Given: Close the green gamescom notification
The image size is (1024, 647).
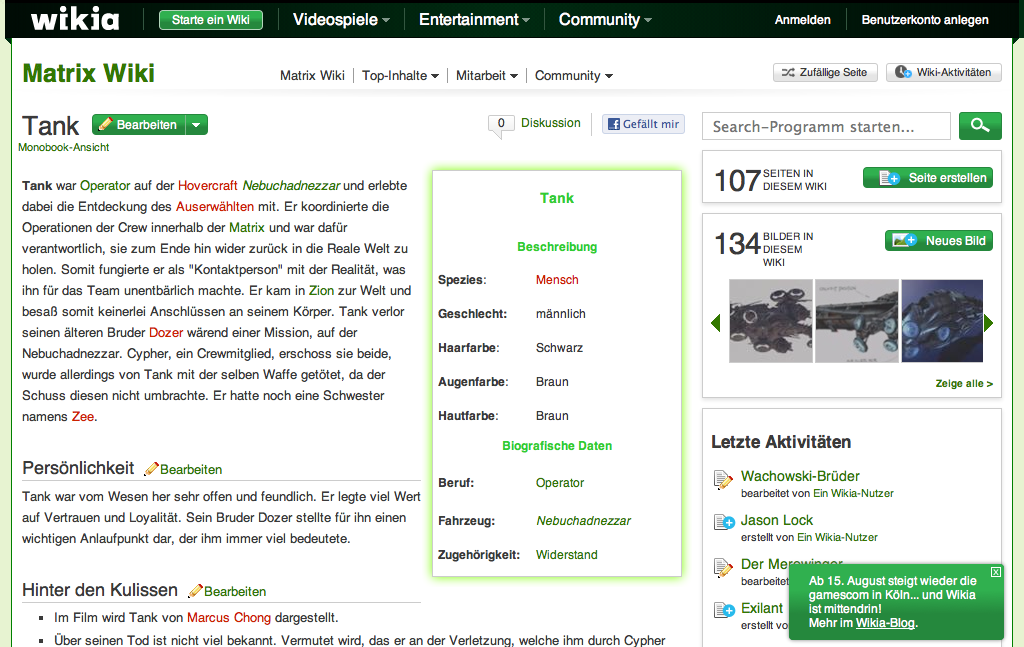Looking at the screenshot, I should pyautogui.click(x=995, y=572).
